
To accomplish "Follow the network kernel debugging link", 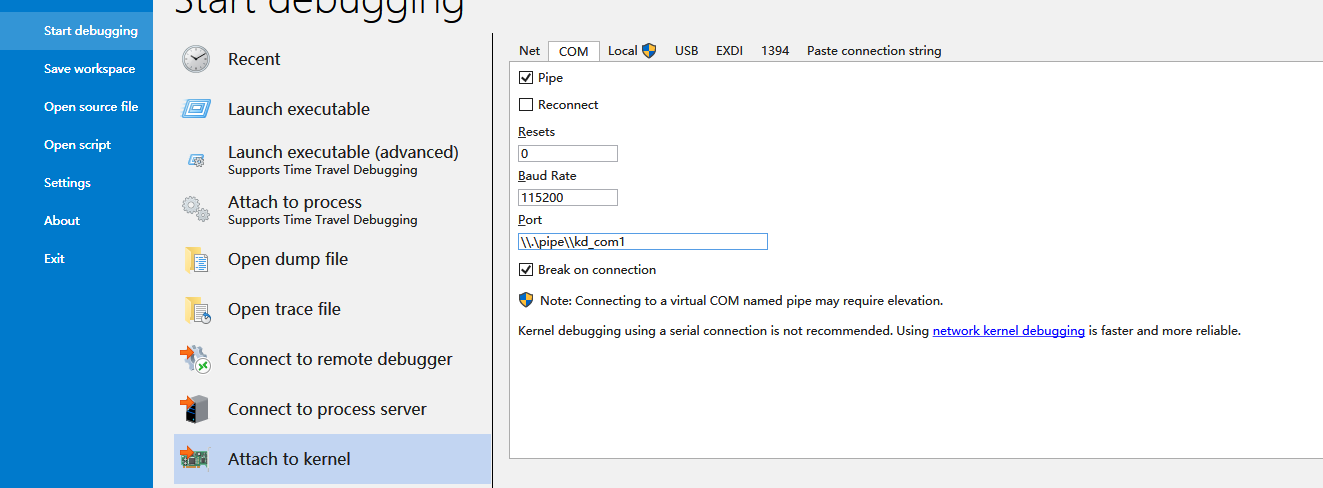I will pos(1008,331).
